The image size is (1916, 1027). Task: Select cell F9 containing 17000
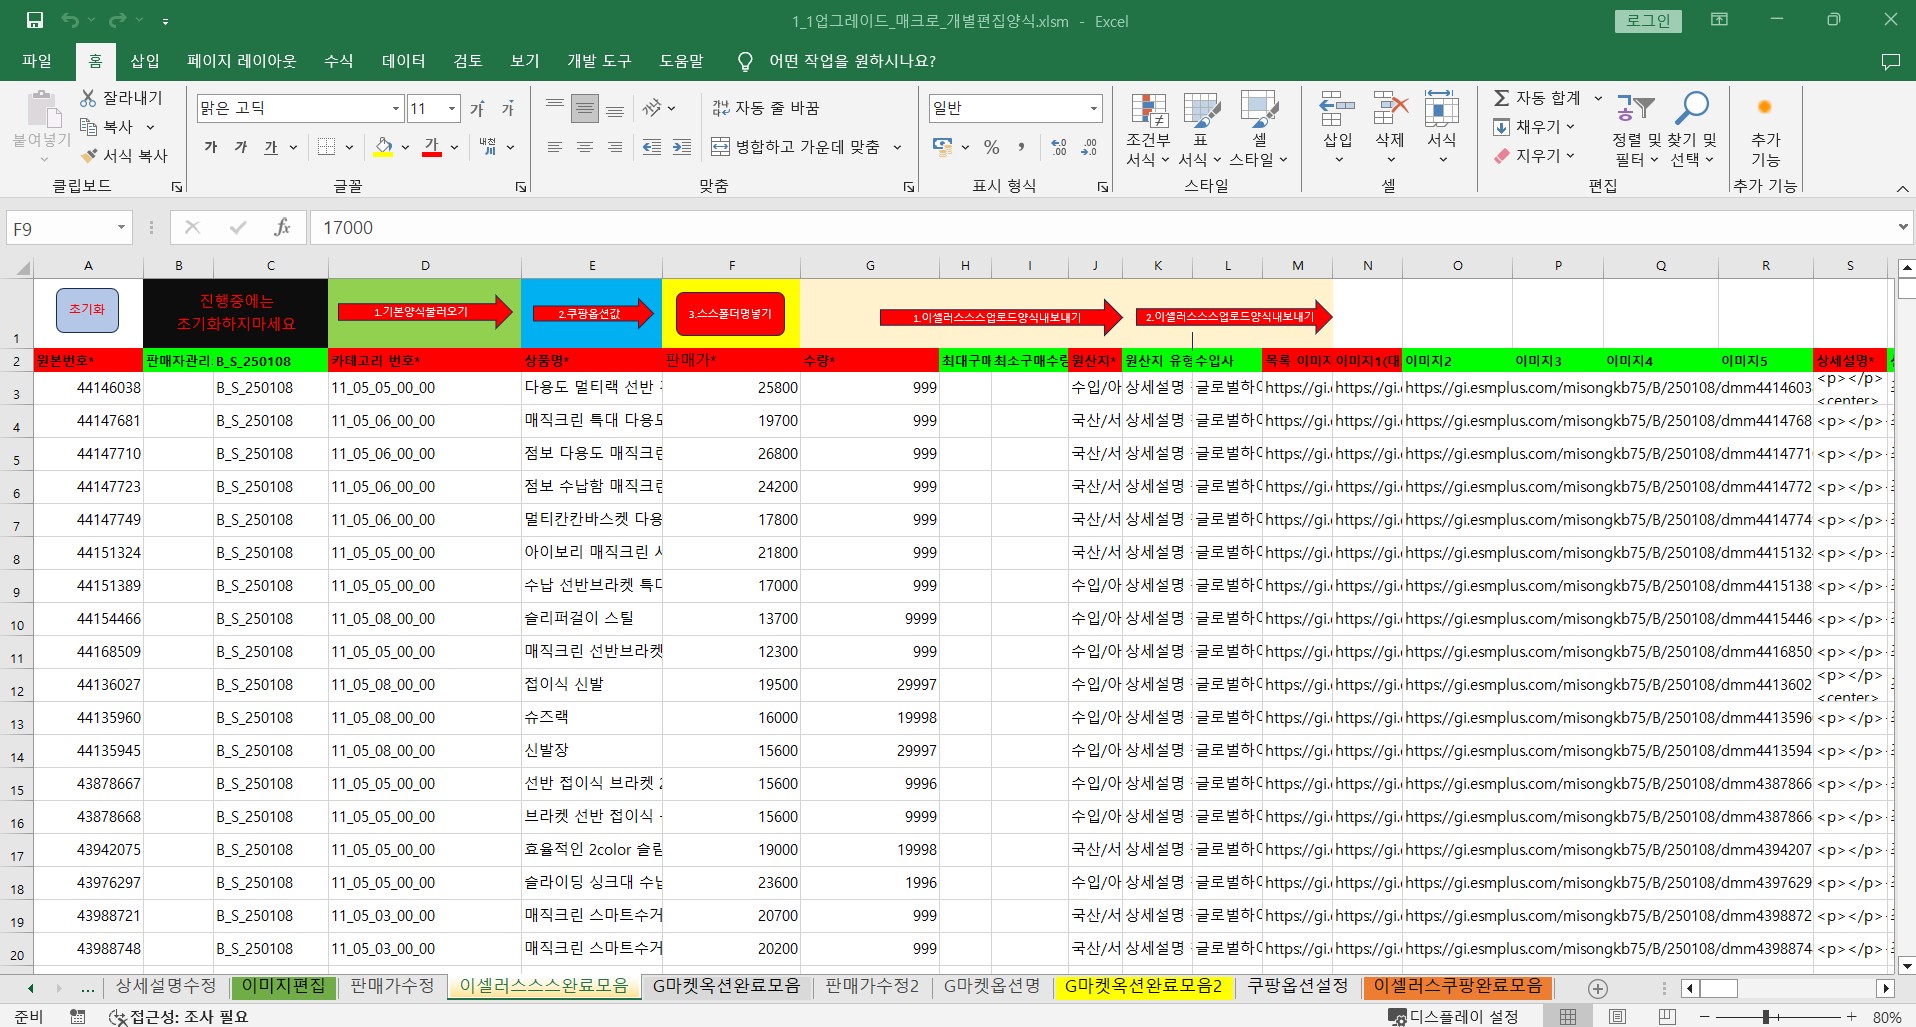point(731,586)
